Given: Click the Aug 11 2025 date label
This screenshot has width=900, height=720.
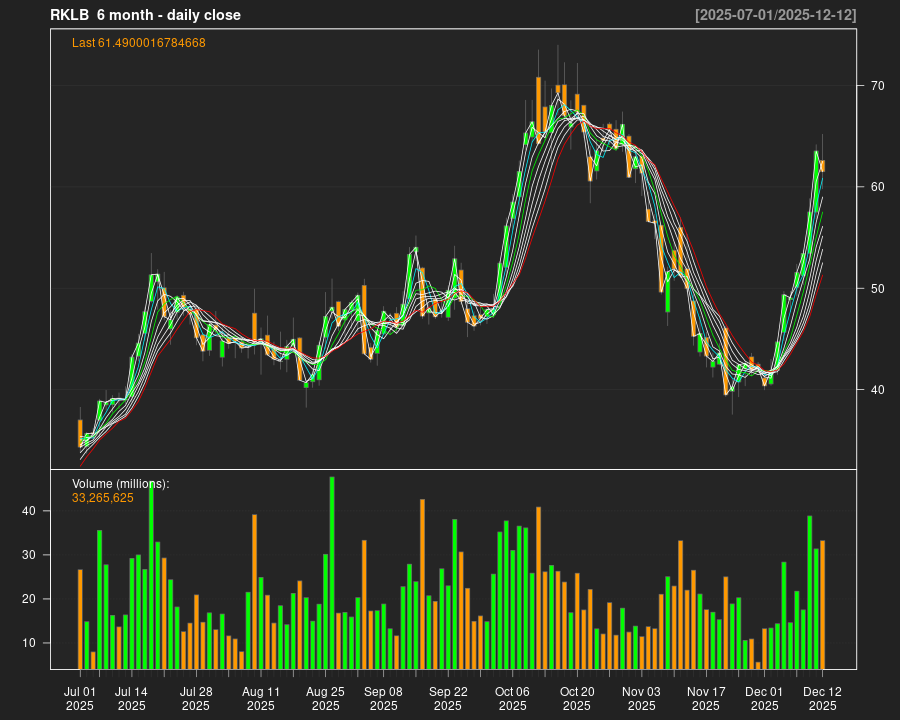Looking at the screenshot, I should pos(260,698).
